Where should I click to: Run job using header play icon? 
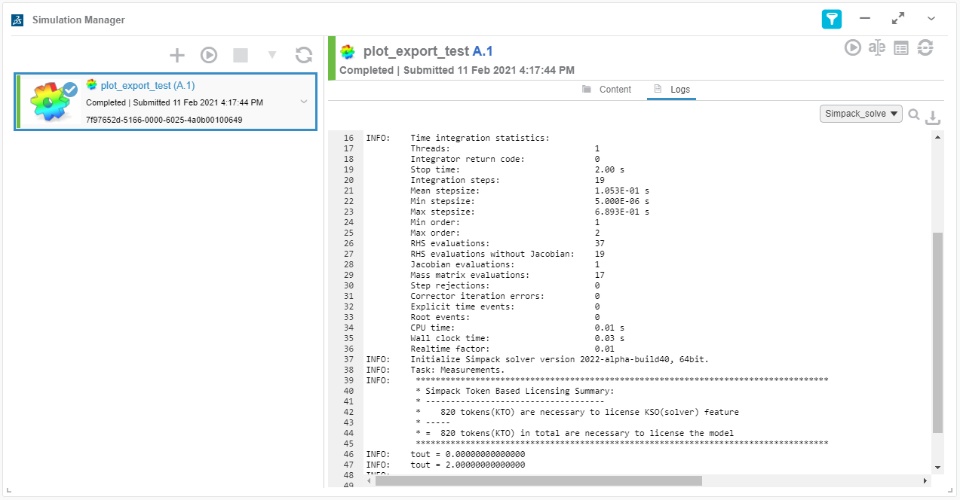pos(852,48)
